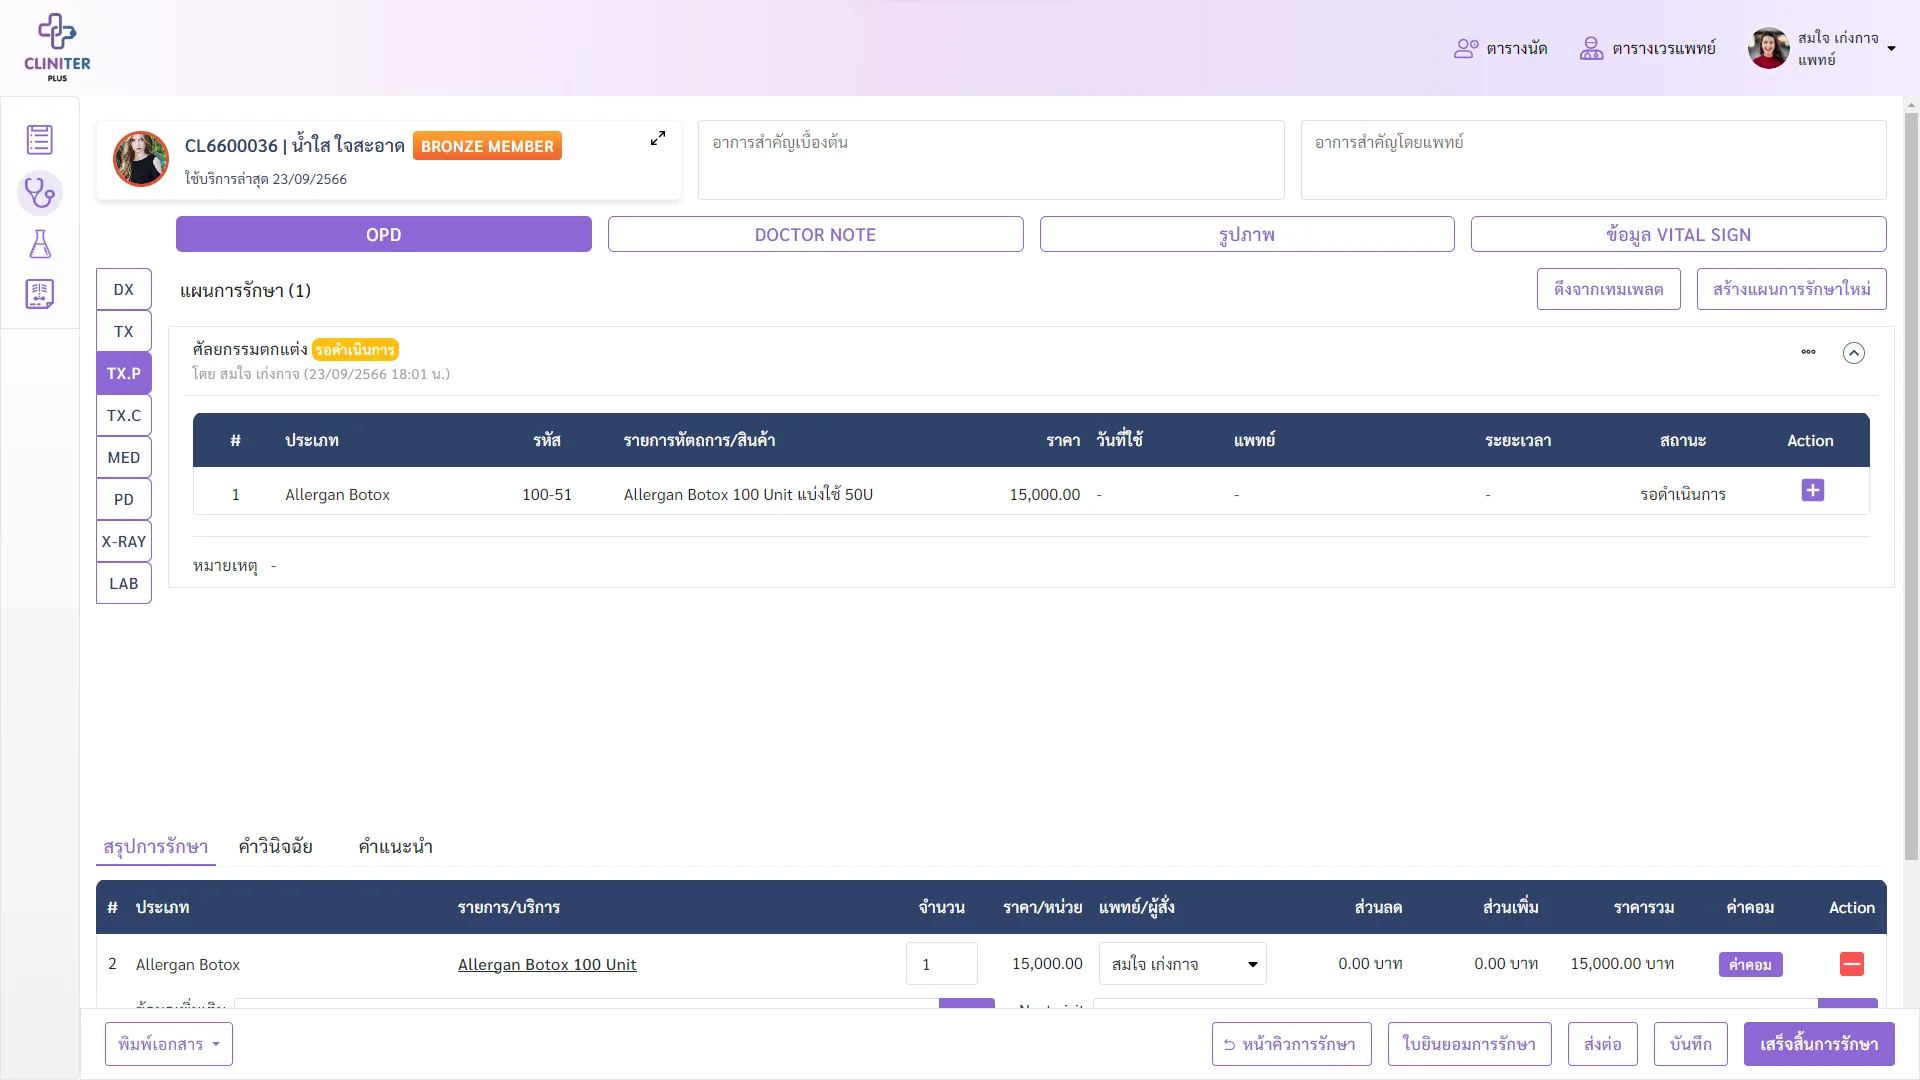Switch to the DOCTOR NOTE tab
1920x1080 pixels.
[x=815, y=234]
